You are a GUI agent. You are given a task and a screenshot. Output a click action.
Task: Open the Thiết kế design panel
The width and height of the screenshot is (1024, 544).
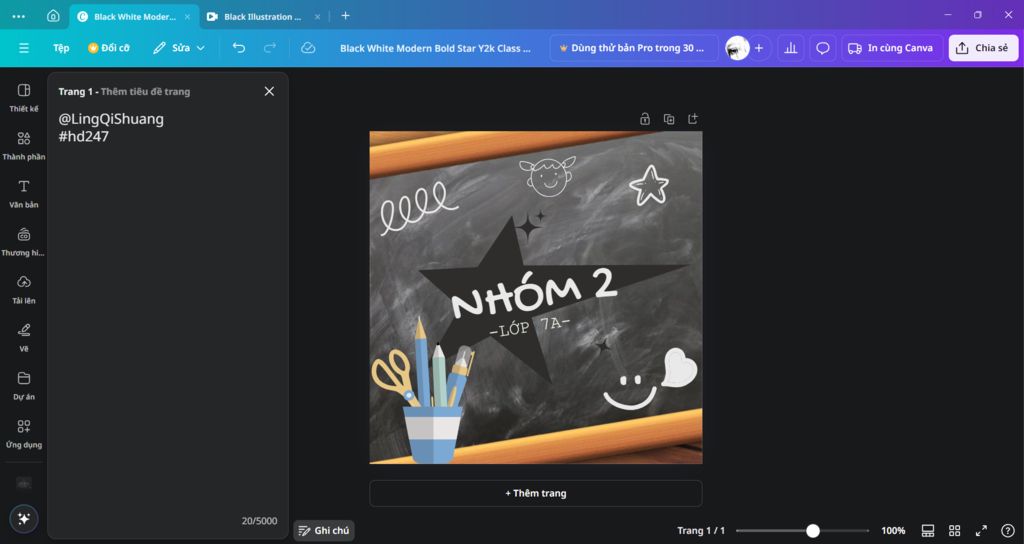24,98
